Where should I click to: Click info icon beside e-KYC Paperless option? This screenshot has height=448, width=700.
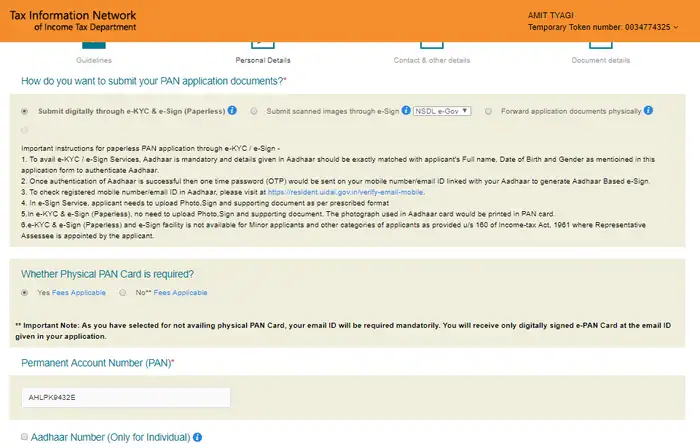tap(232, 110)
